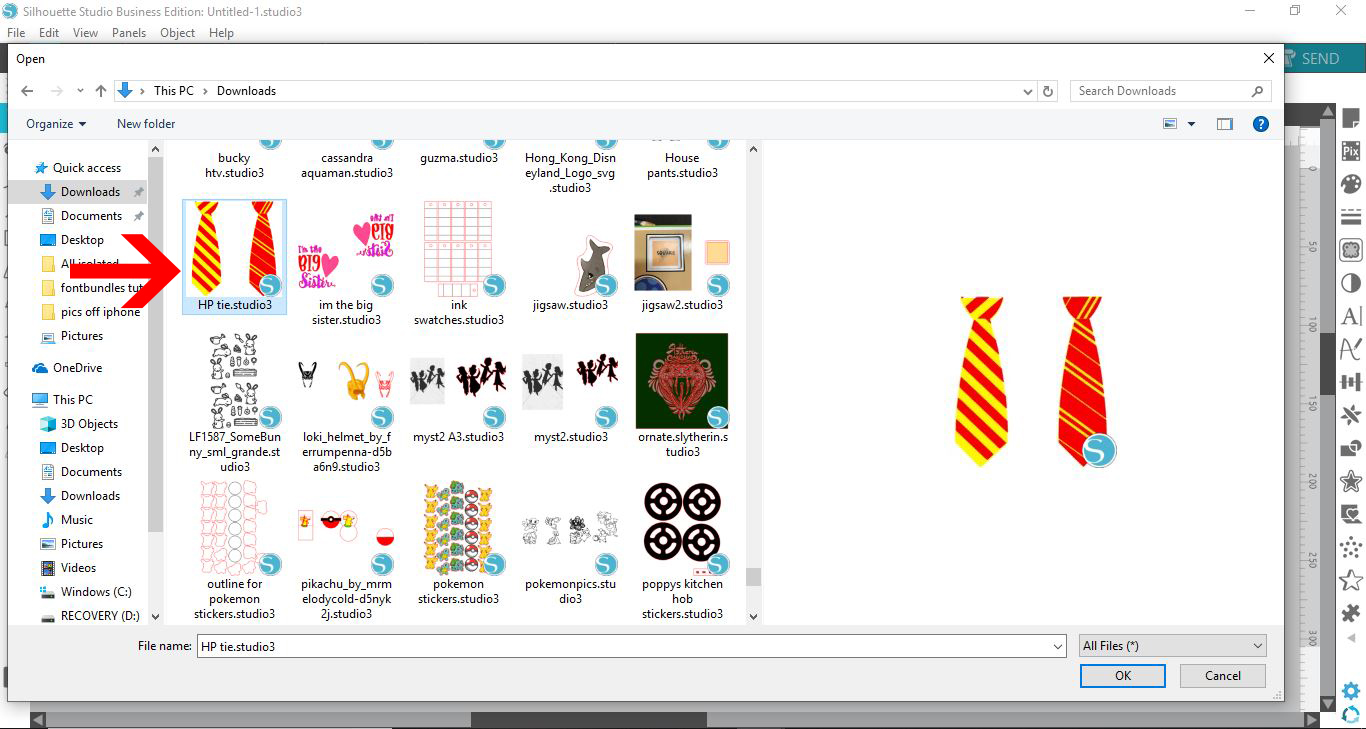This screenshot has height=729, width=1366.
Task: Select Downloads under Quick access
Action: (91, 192)
